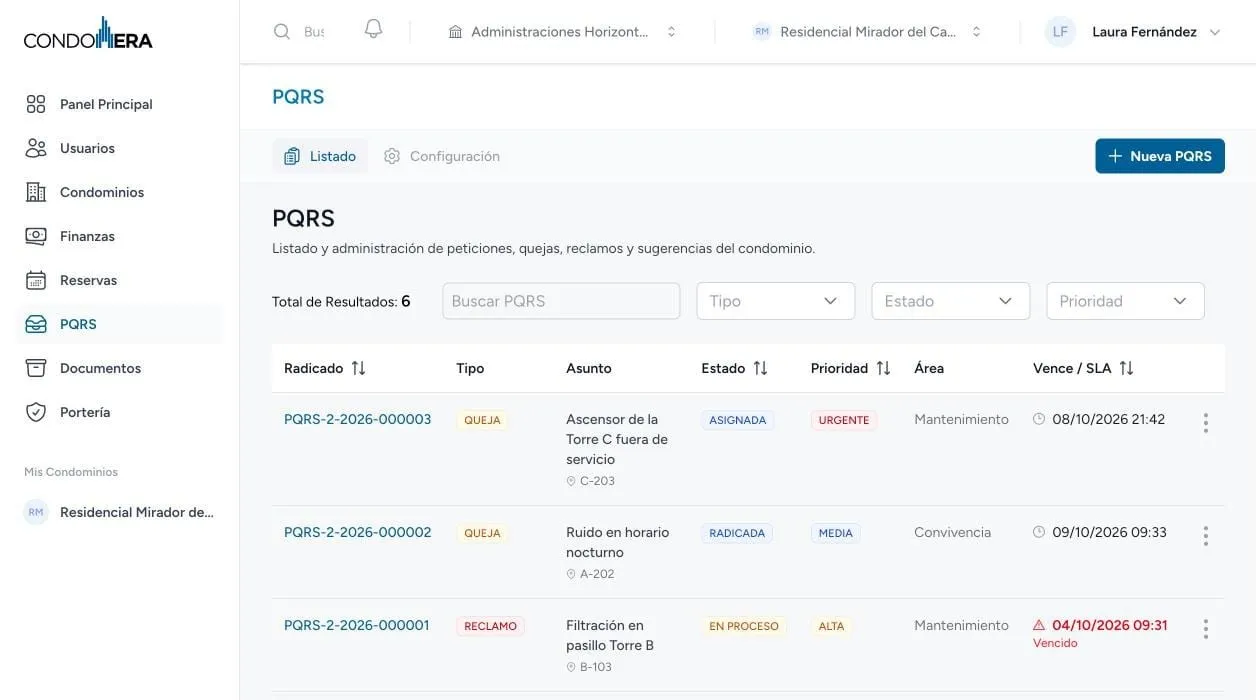Focus the header search input
The width and height of the screenshot is (1256, 700).
[314, 32]
